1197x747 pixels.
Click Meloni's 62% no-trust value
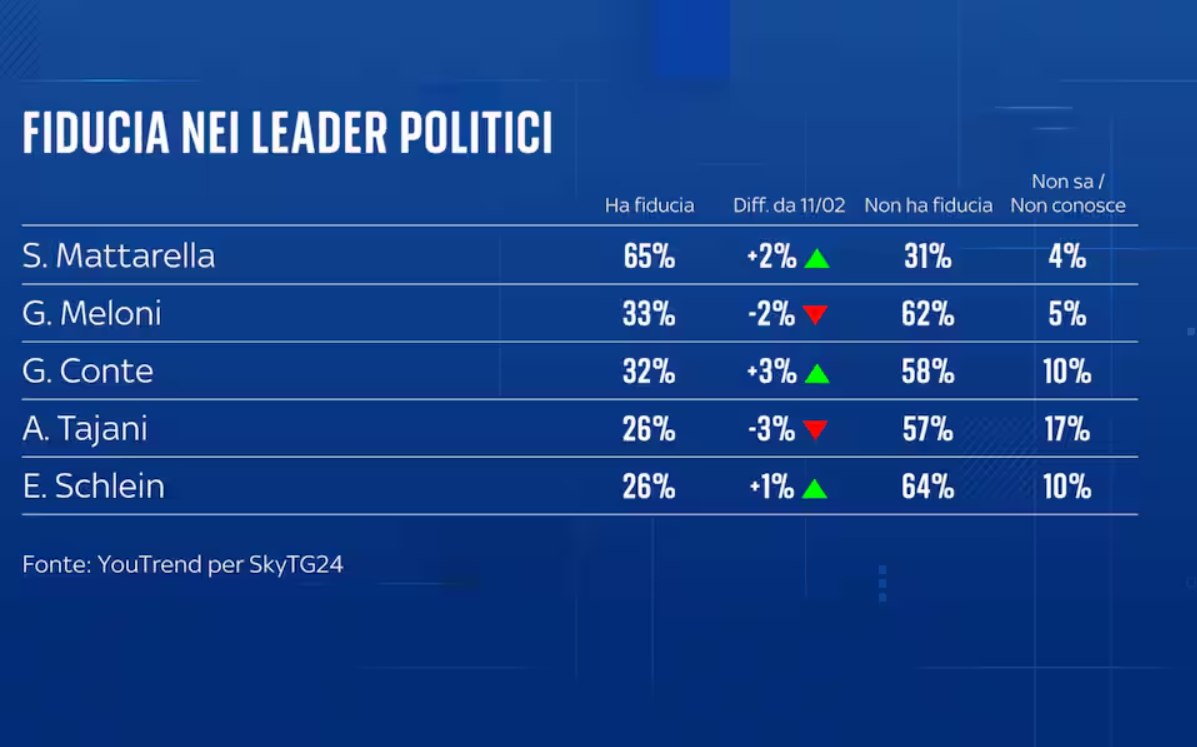[x=928, y=314]
